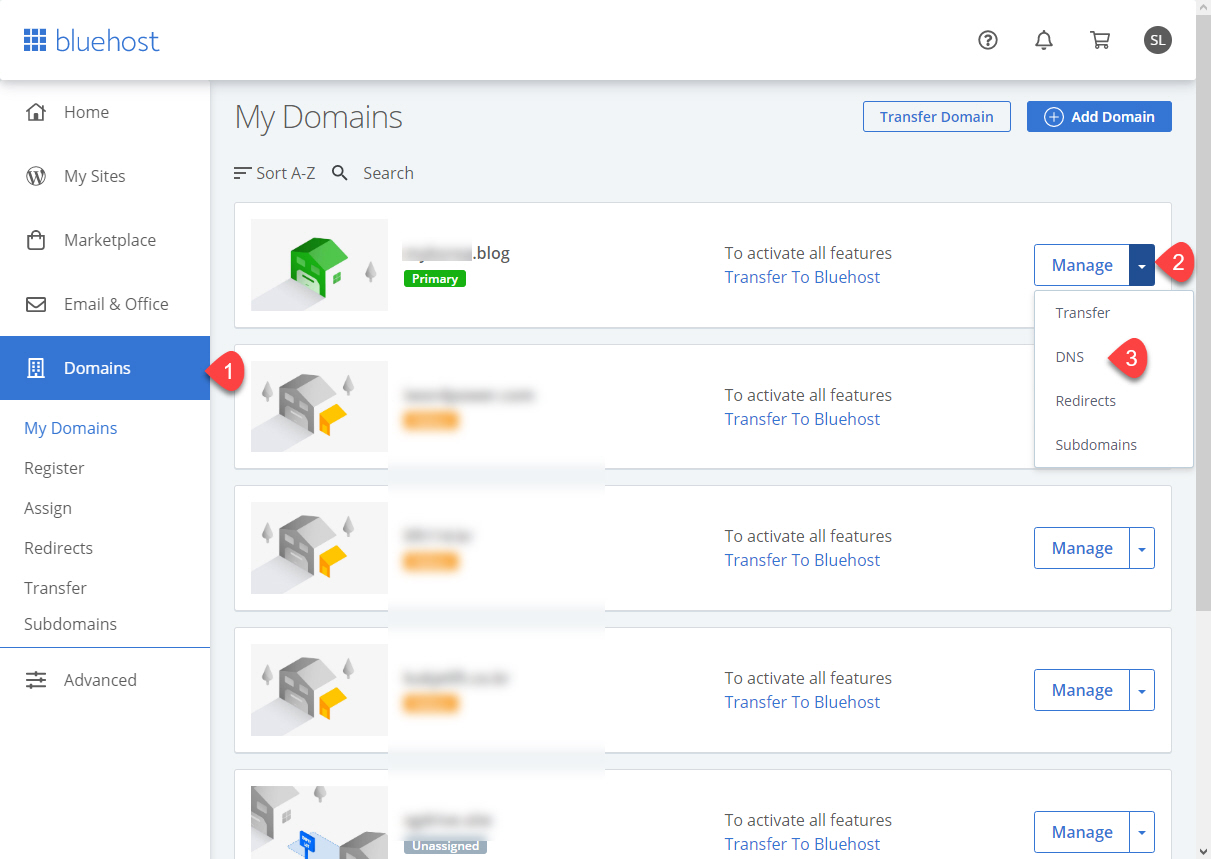Go to Subdomains sidebar sublink
Viewport: 1211px width, 859px height.
click(70, 624)
